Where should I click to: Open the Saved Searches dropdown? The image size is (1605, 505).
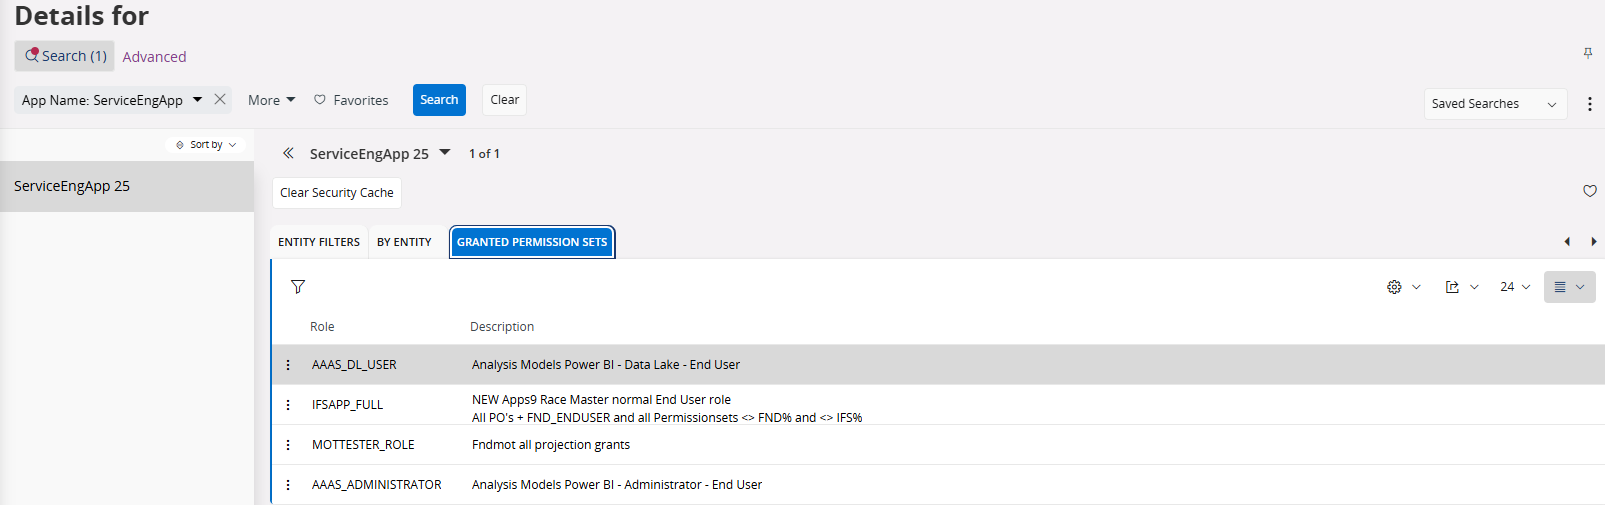pyautogui.click(x=1495, y=104)
